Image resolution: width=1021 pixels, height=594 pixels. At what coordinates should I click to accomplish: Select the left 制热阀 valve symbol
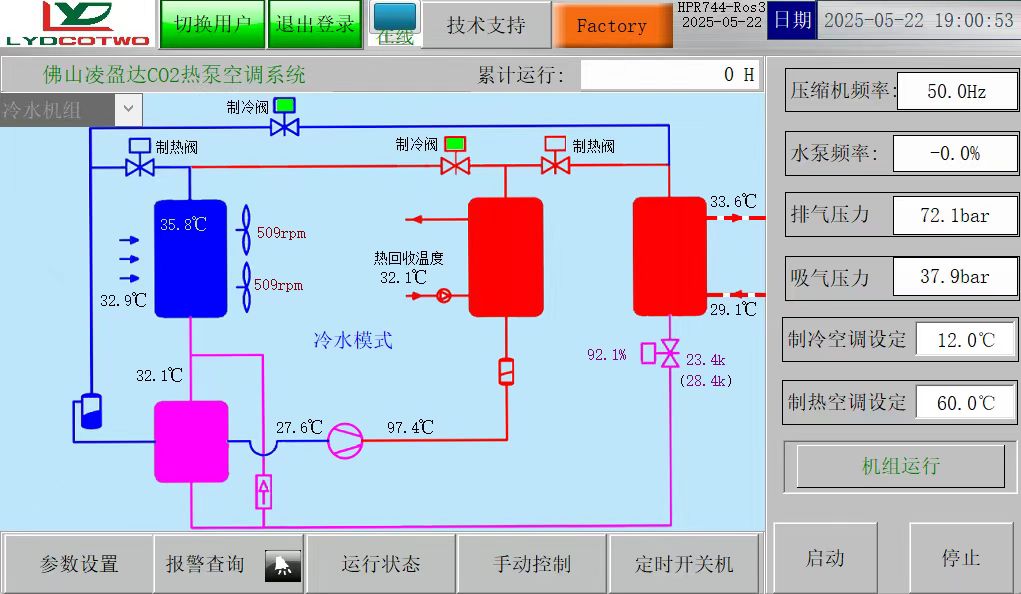(140, 167)
